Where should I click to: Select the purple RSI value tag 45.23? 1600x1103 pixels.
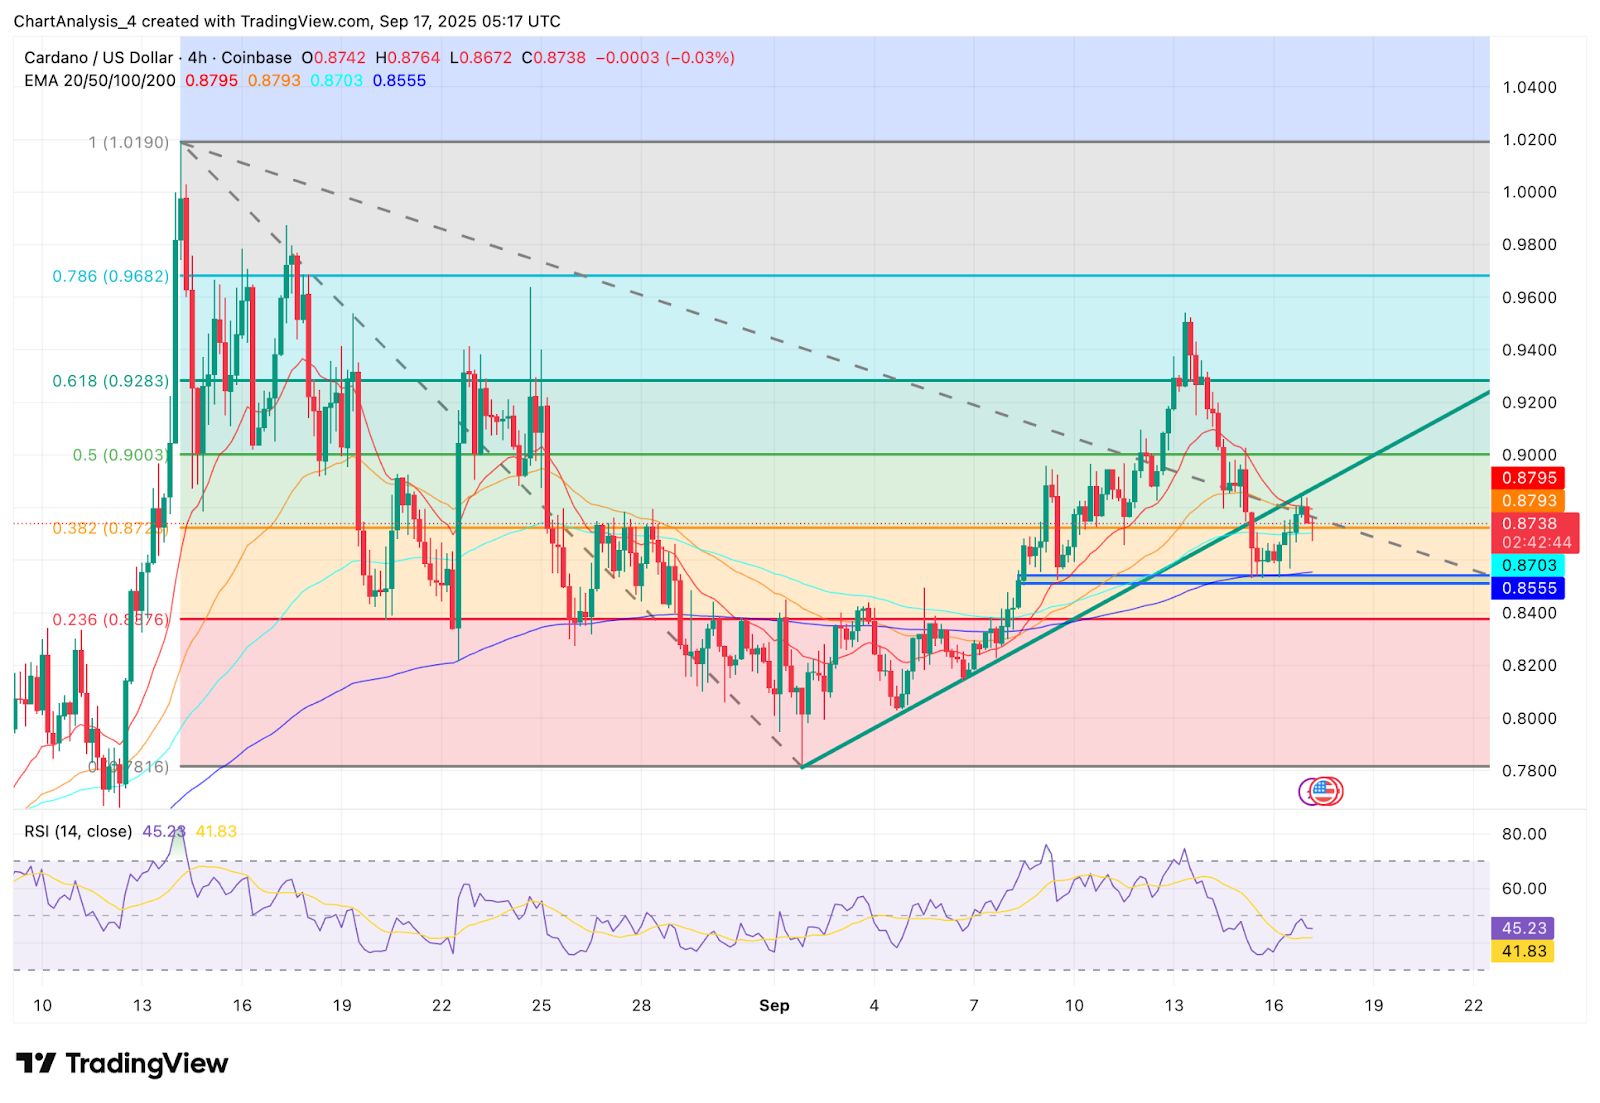(x=1523, y=928)
